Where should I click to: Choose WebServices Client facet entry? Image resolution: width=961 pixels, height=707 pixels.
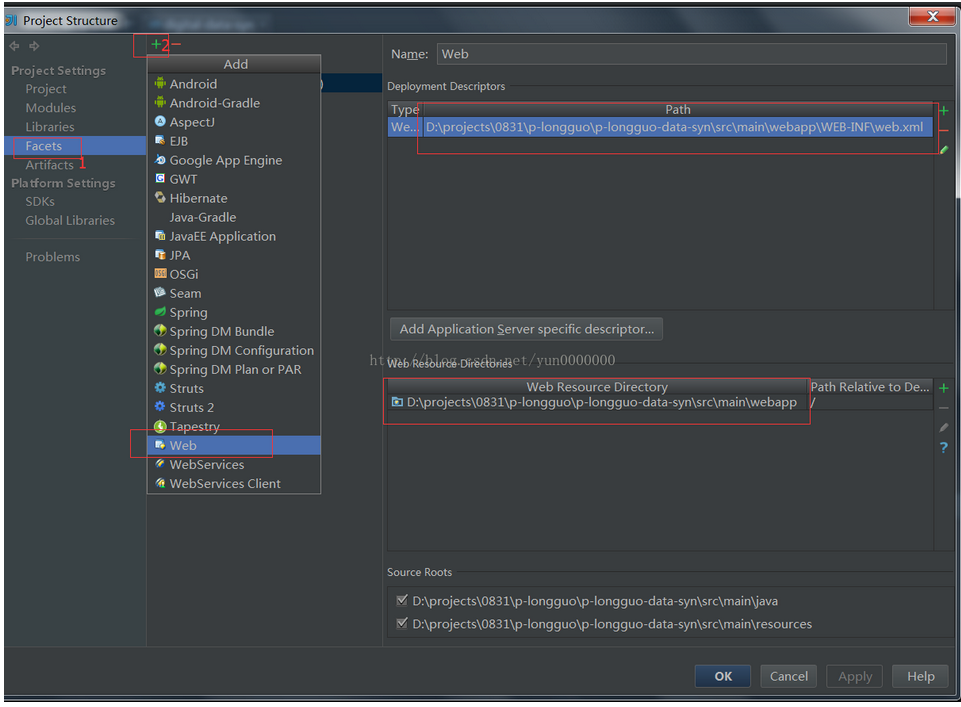pyautogui.click(x=234, y=483)
